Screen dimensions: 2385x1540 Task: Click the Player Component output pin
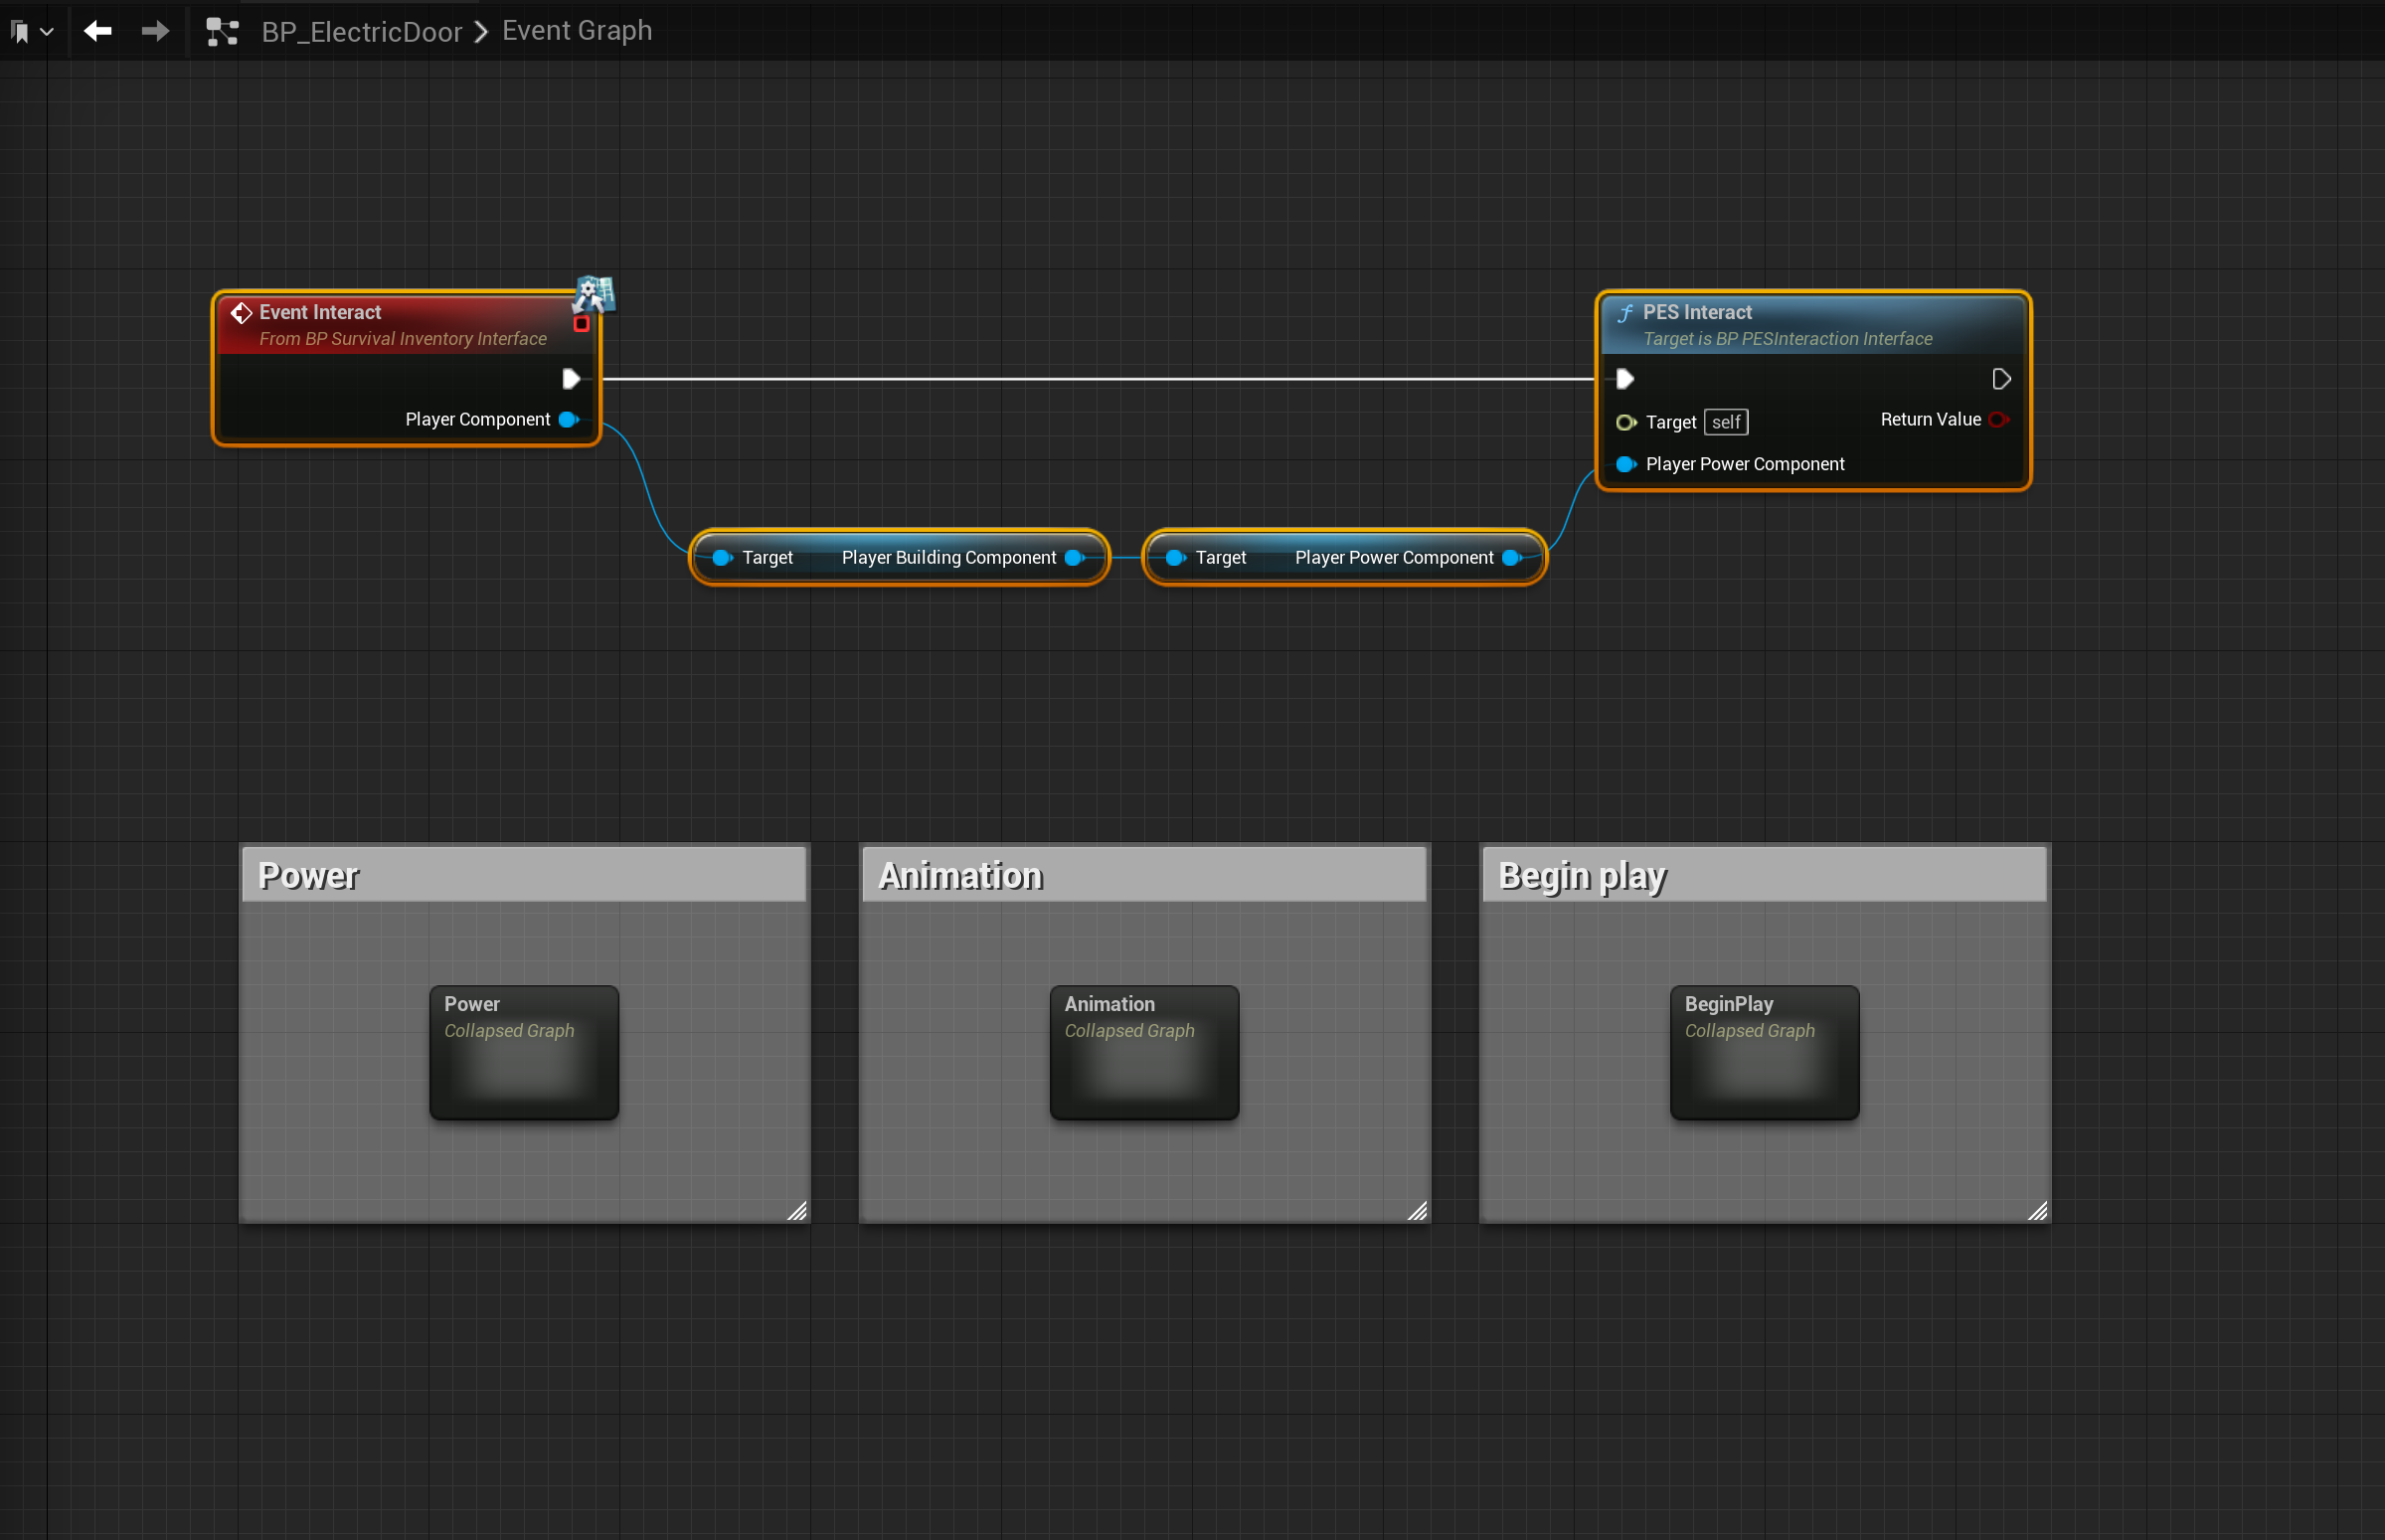[568, 419]
